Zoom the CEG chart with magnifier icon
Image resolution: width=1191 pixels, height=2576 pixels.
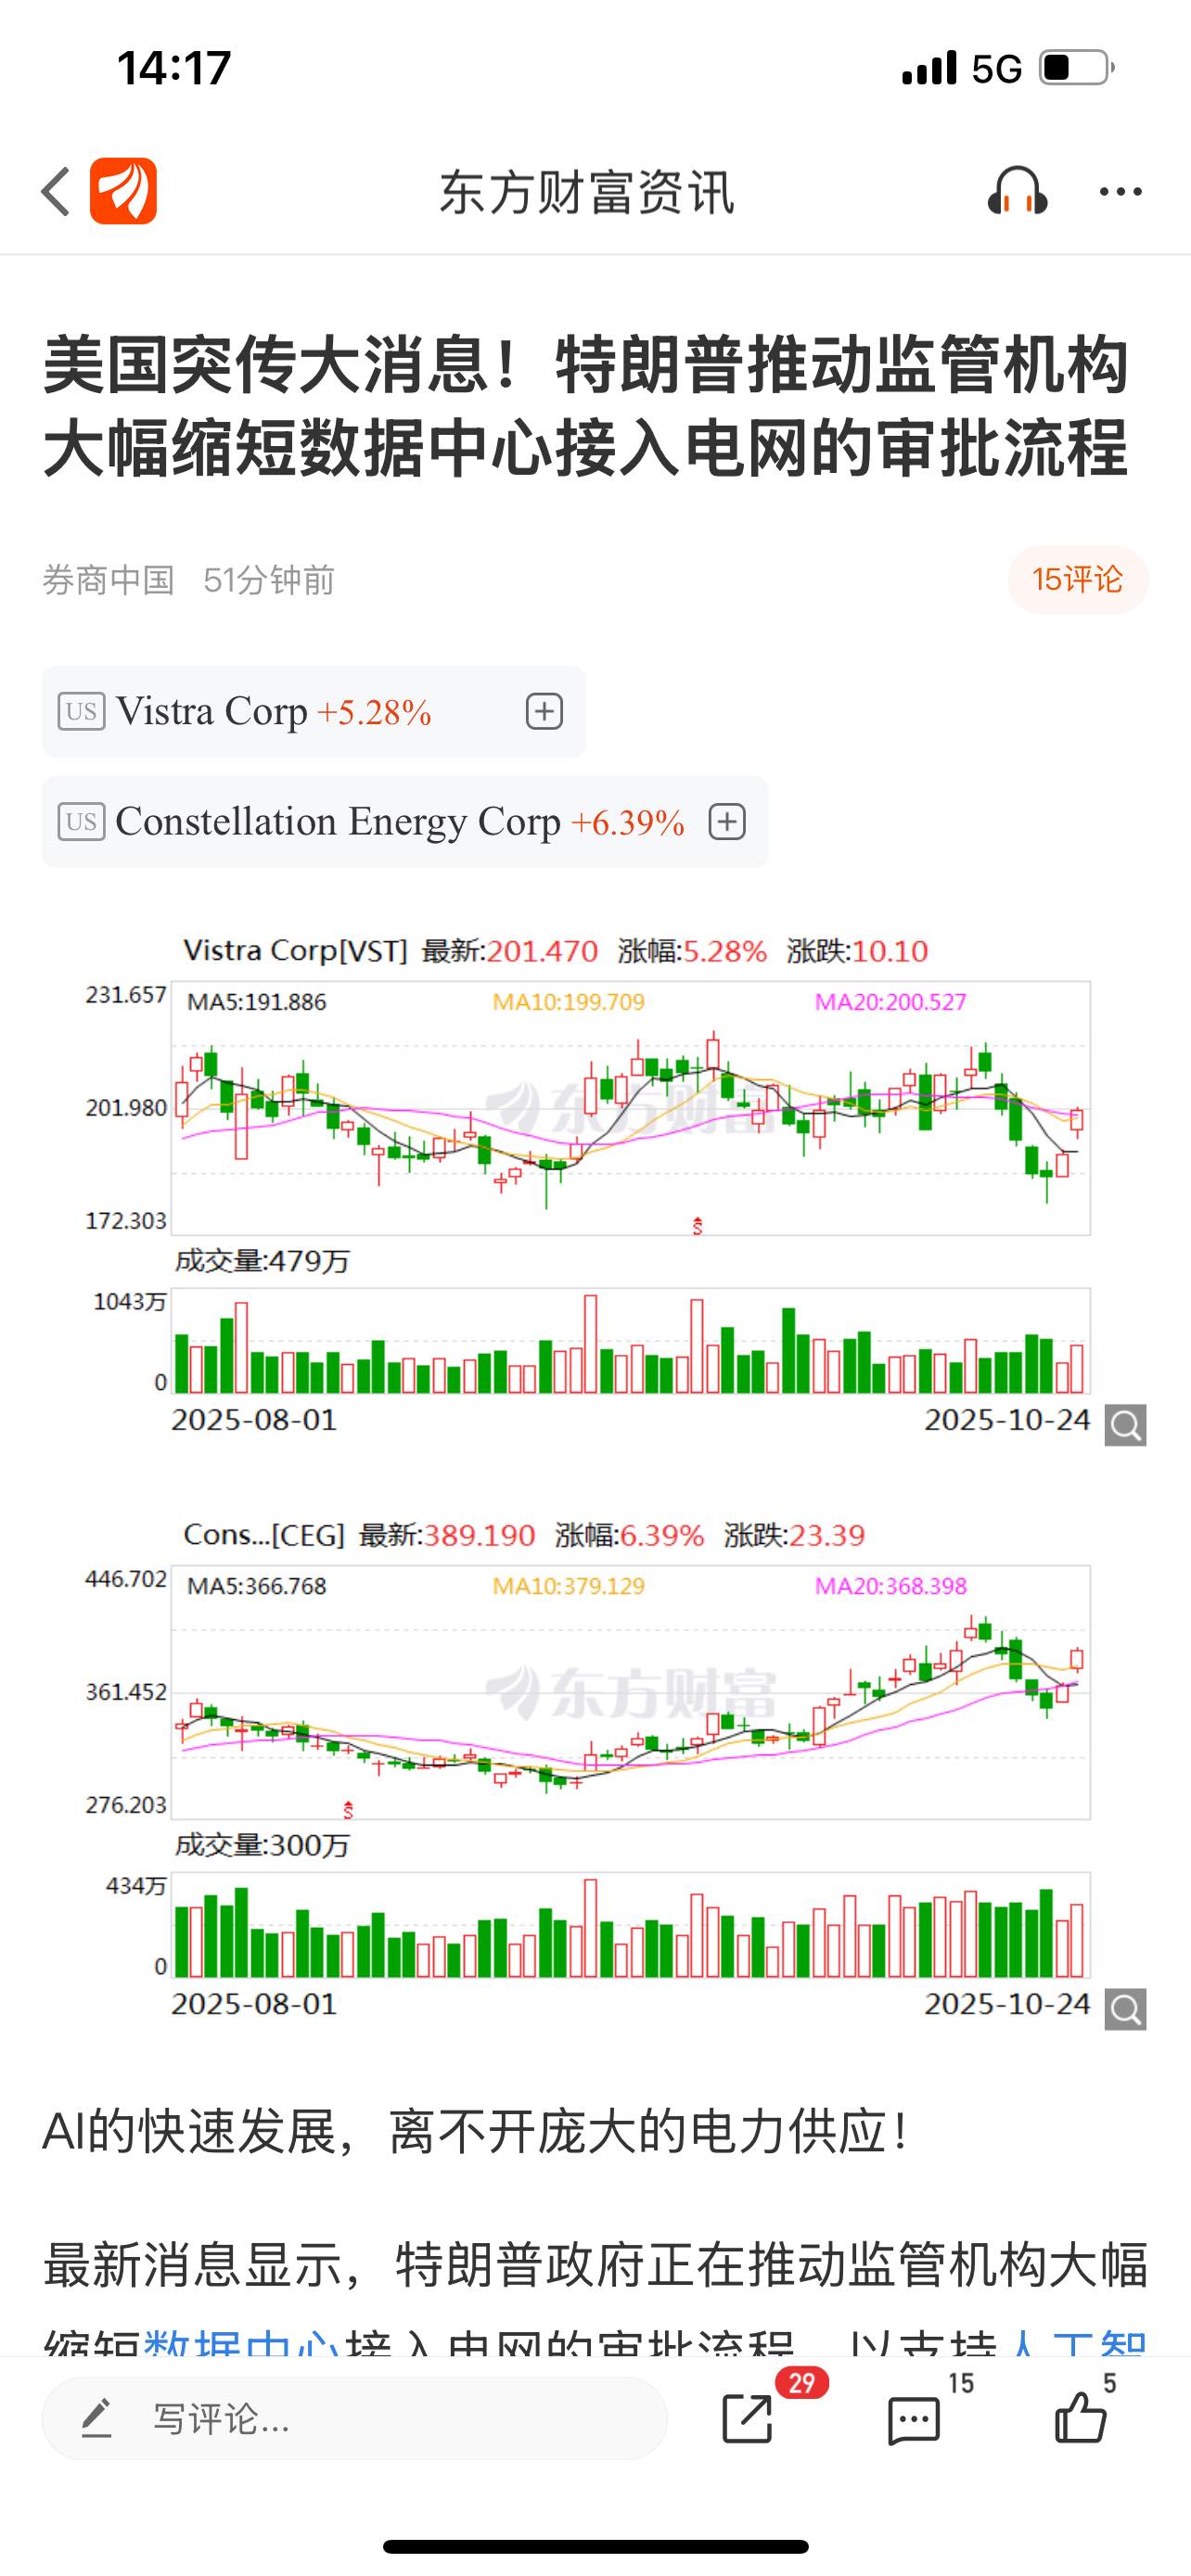(x=1125, y=2009)
